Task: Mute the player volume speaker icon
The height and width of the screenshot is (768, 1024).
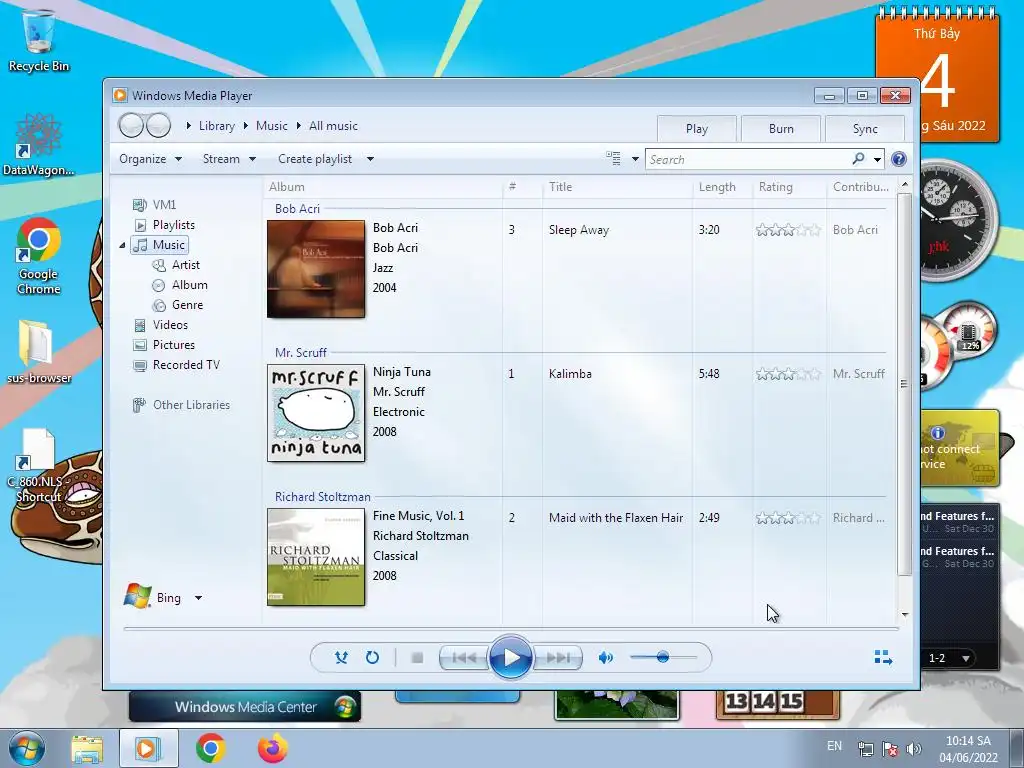Action: (605, 658)
